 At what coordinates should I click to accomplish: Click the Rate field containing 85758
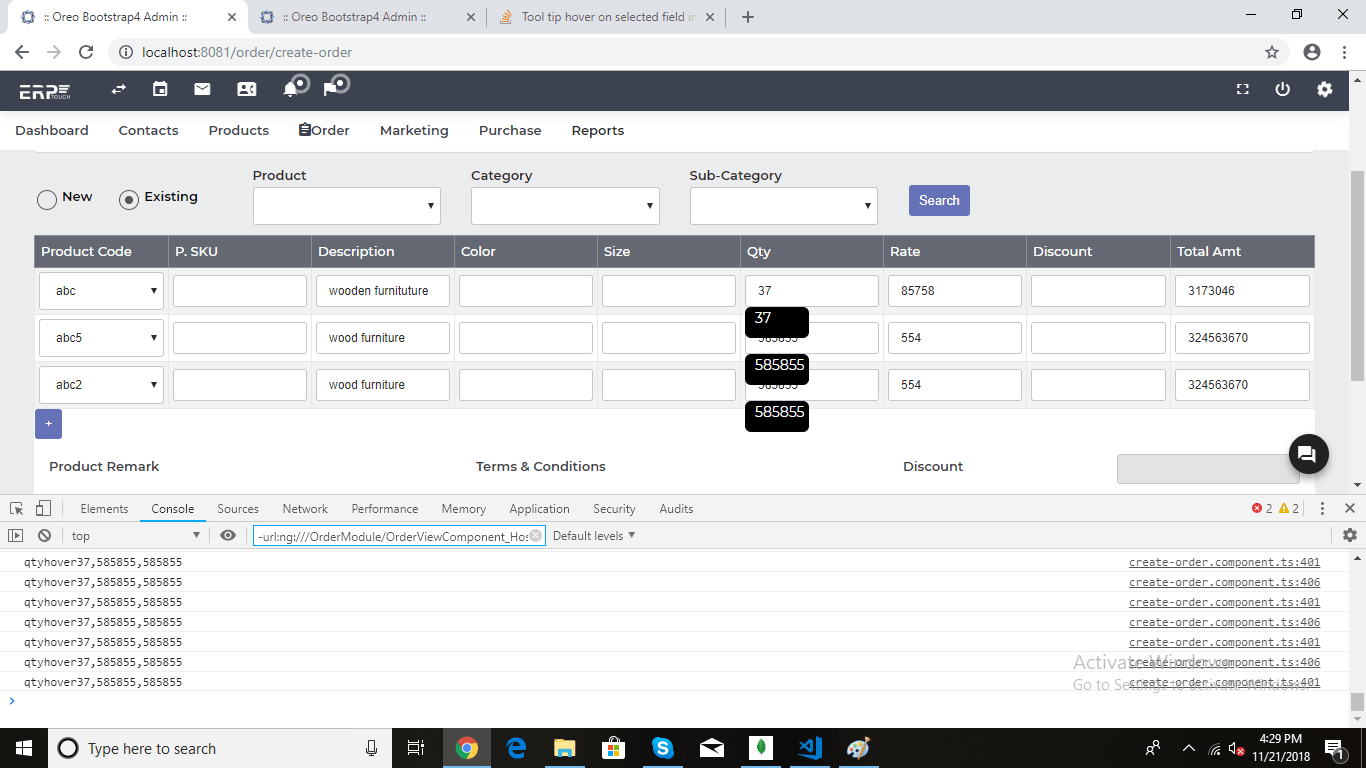click(955, 291)
